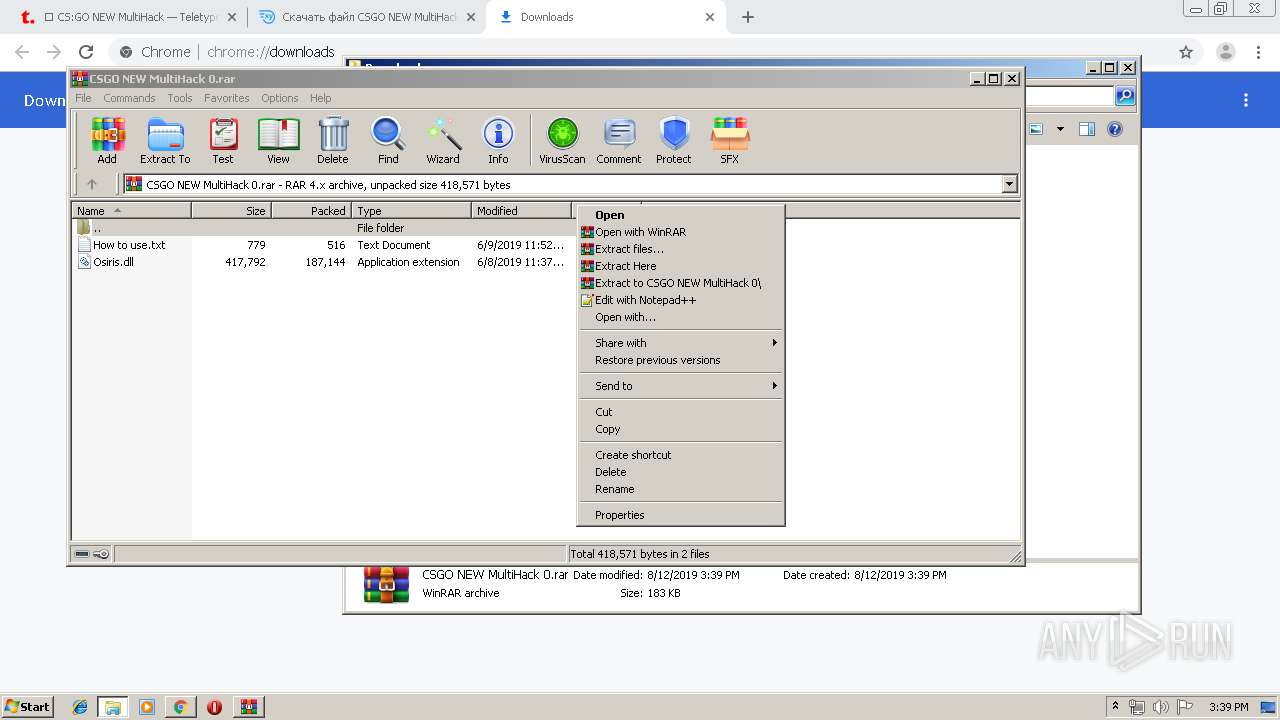Choose Restore previous versions

pos(680,360)
